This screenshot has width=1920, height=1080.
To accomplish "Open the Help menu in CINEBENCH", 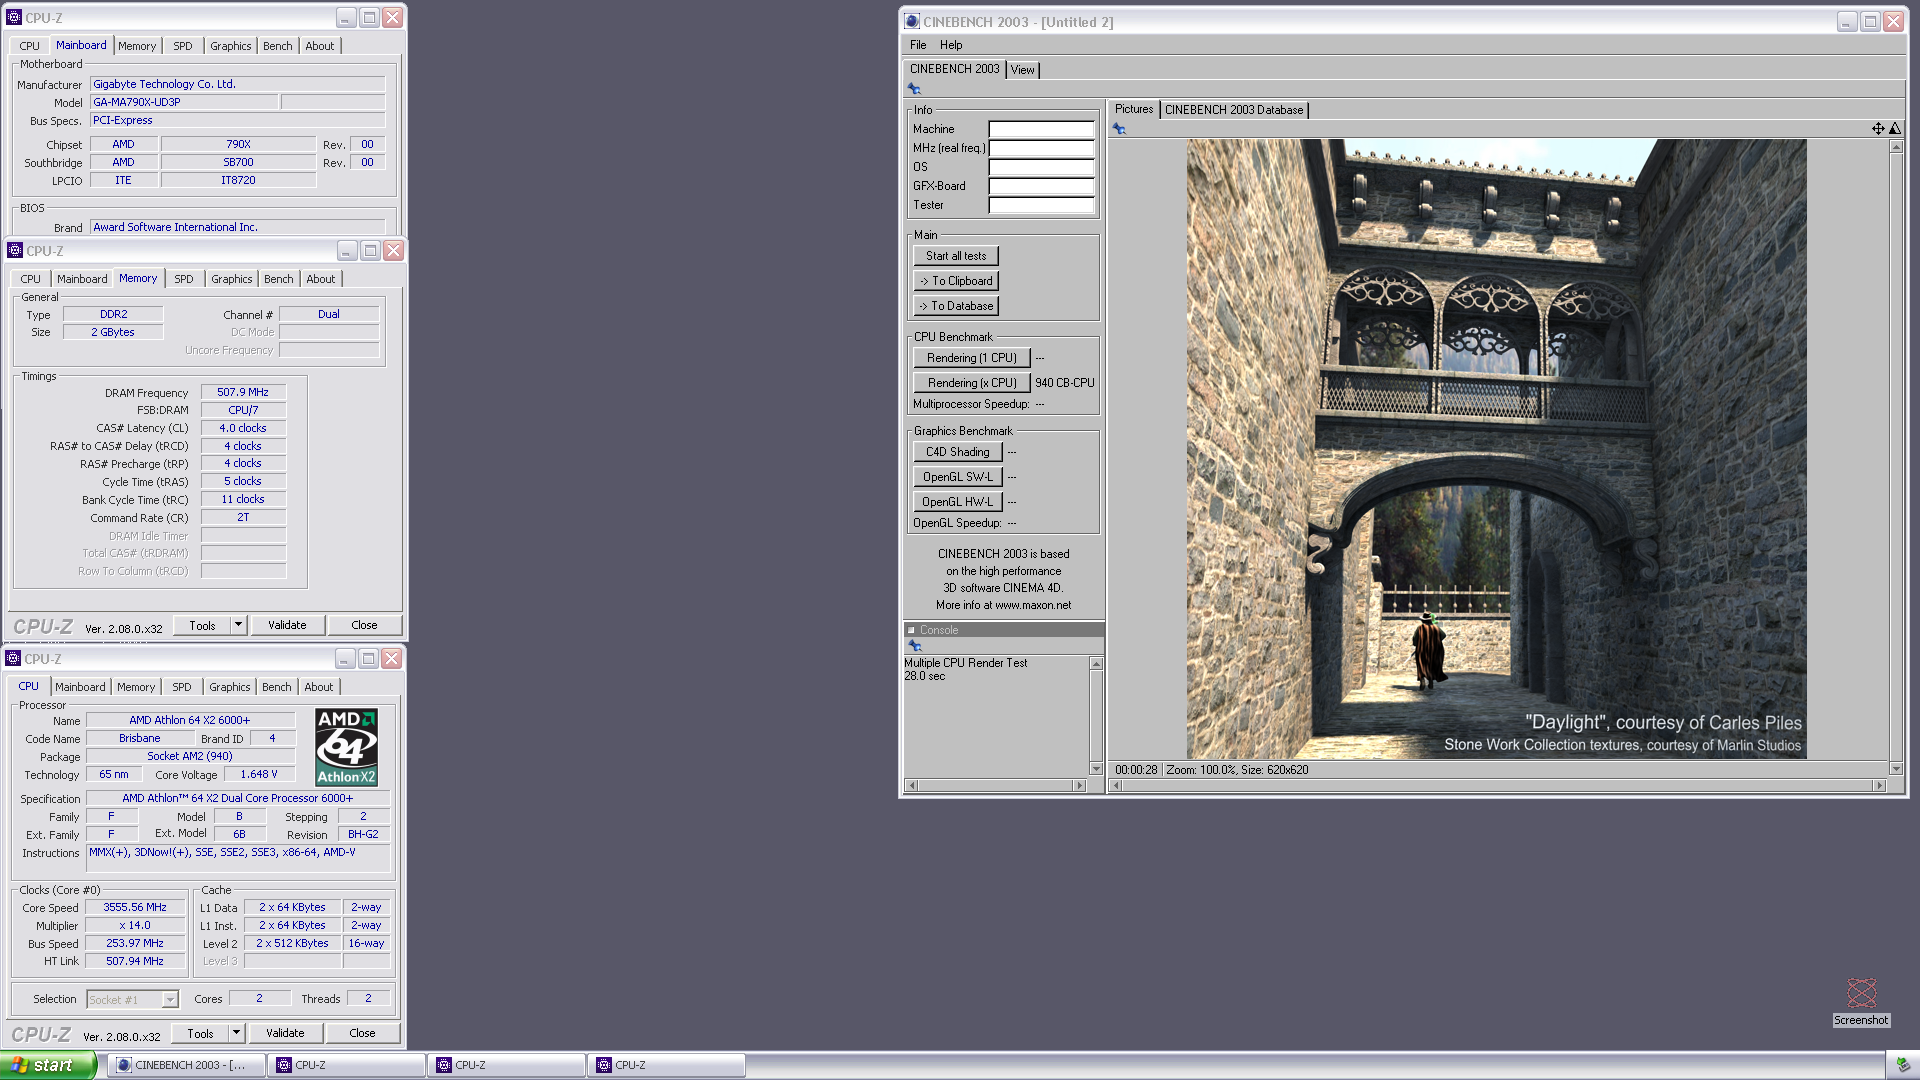I will pyautogui.click(x=951, y=45).
